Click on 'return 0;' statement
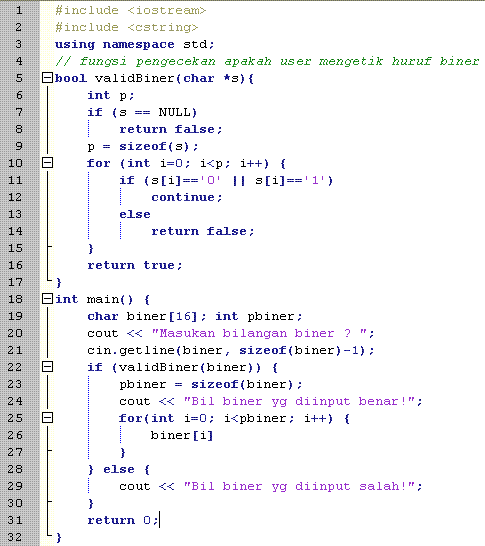This screenshot has width=485, height=546. [123, 520]
